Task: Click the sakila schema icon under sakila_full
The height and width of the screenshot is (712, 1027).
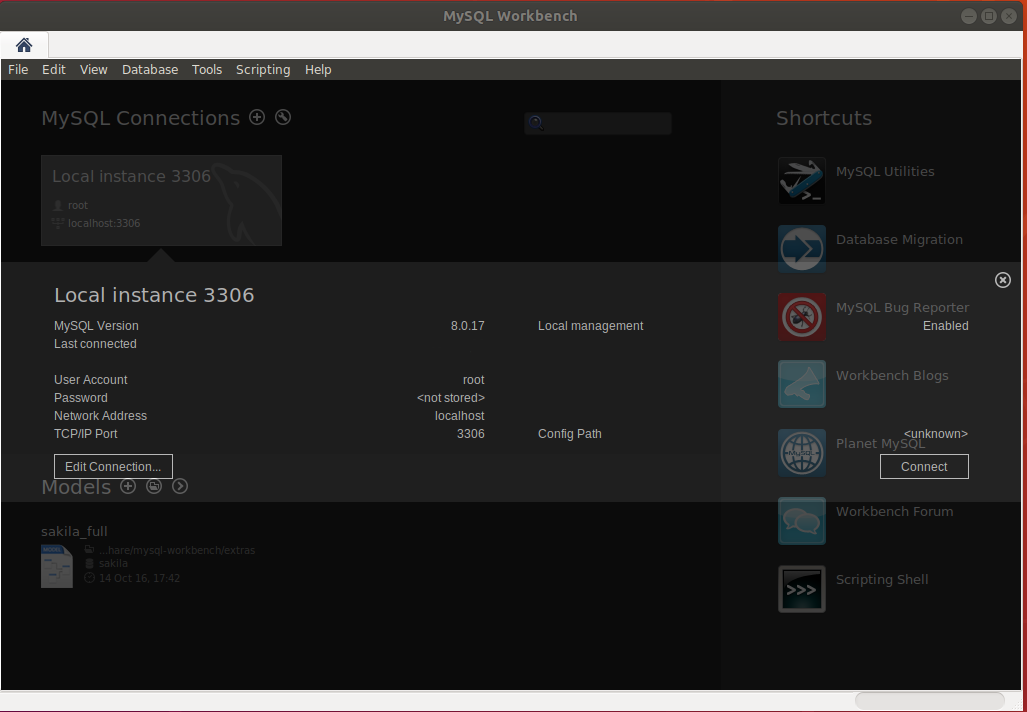Action: click(x=90, y=563)
